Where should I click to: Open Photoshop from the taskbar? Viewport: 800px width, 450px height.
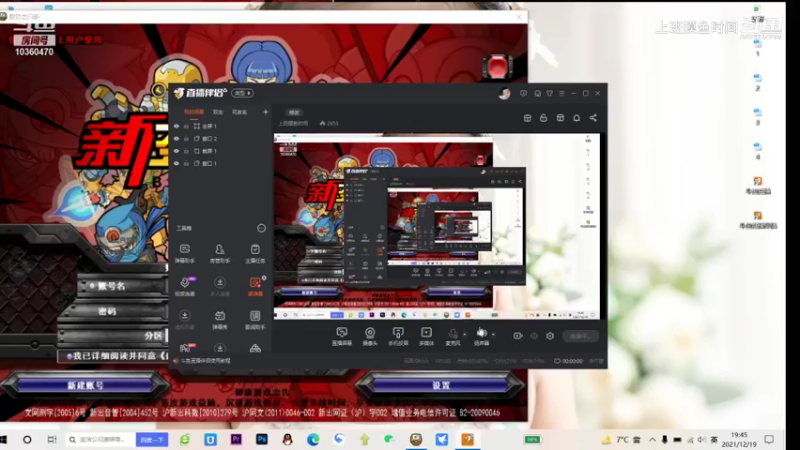[x=262, y=439]
